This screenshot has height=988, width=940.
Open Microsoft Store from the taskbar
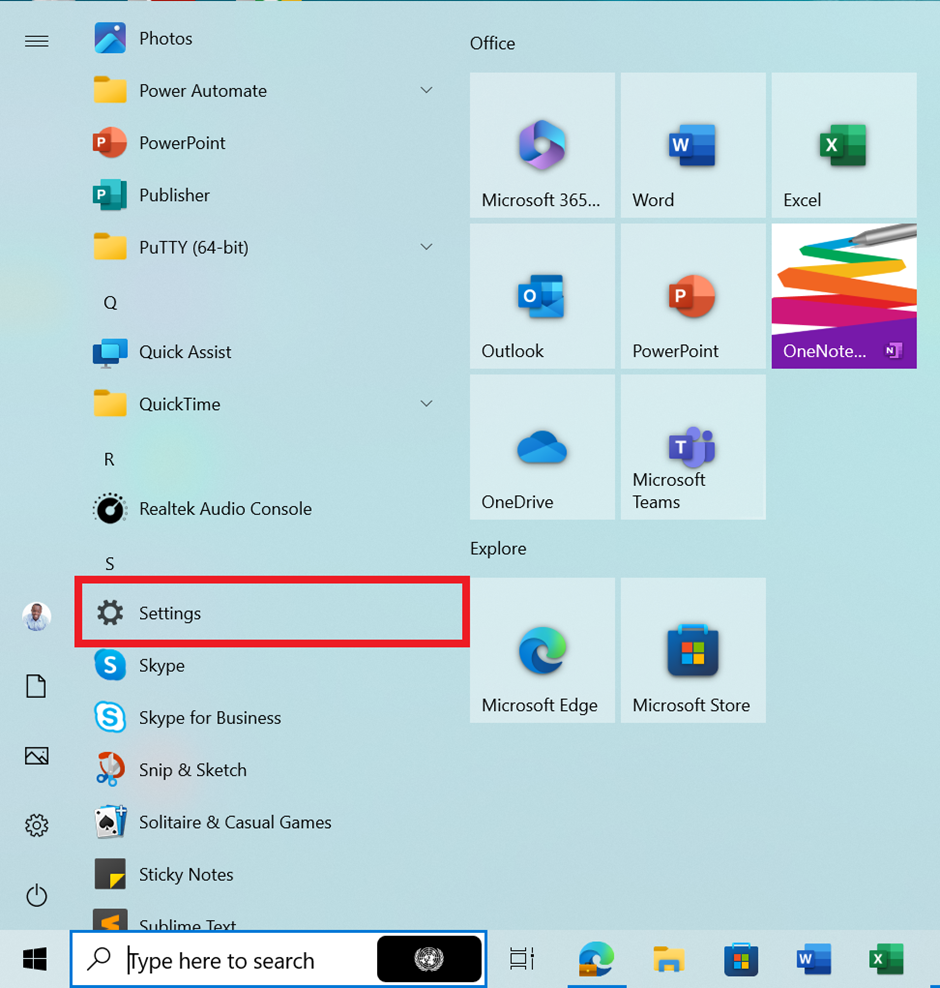pyautogui.click(x=741, y=959)
